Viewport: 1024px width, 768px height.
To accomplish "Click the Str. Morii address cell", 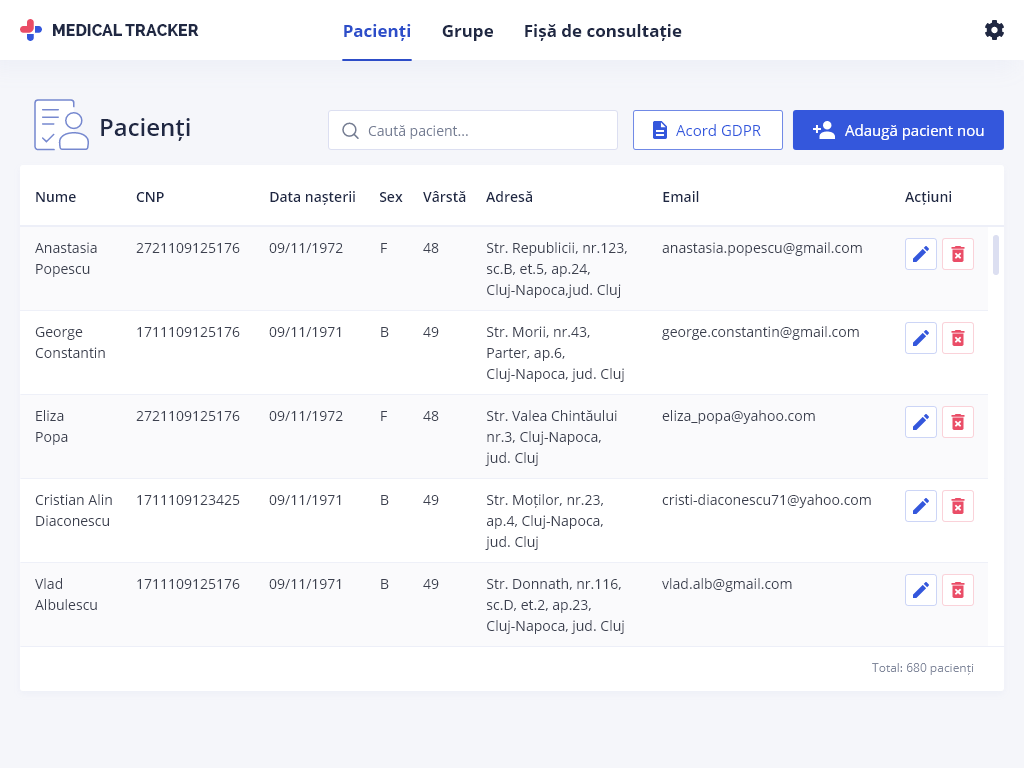I will pyautogui.click(x=555, y=353).
